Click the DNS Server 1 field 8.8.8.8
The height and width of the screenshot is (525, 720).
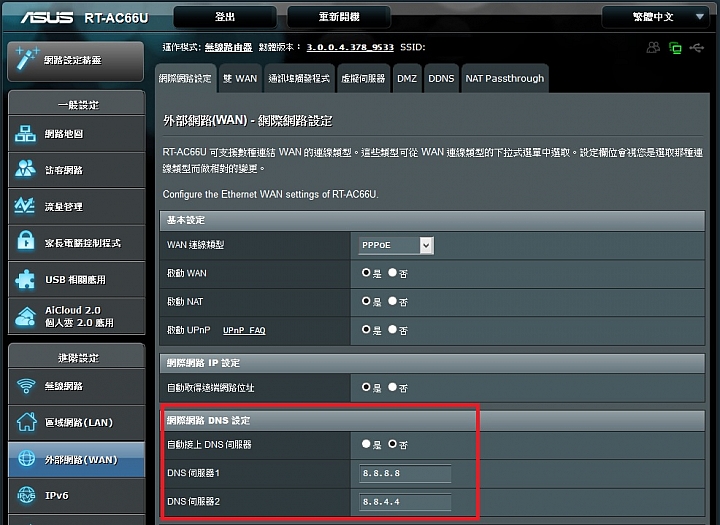pyautogui.click(x=405, y=473)
